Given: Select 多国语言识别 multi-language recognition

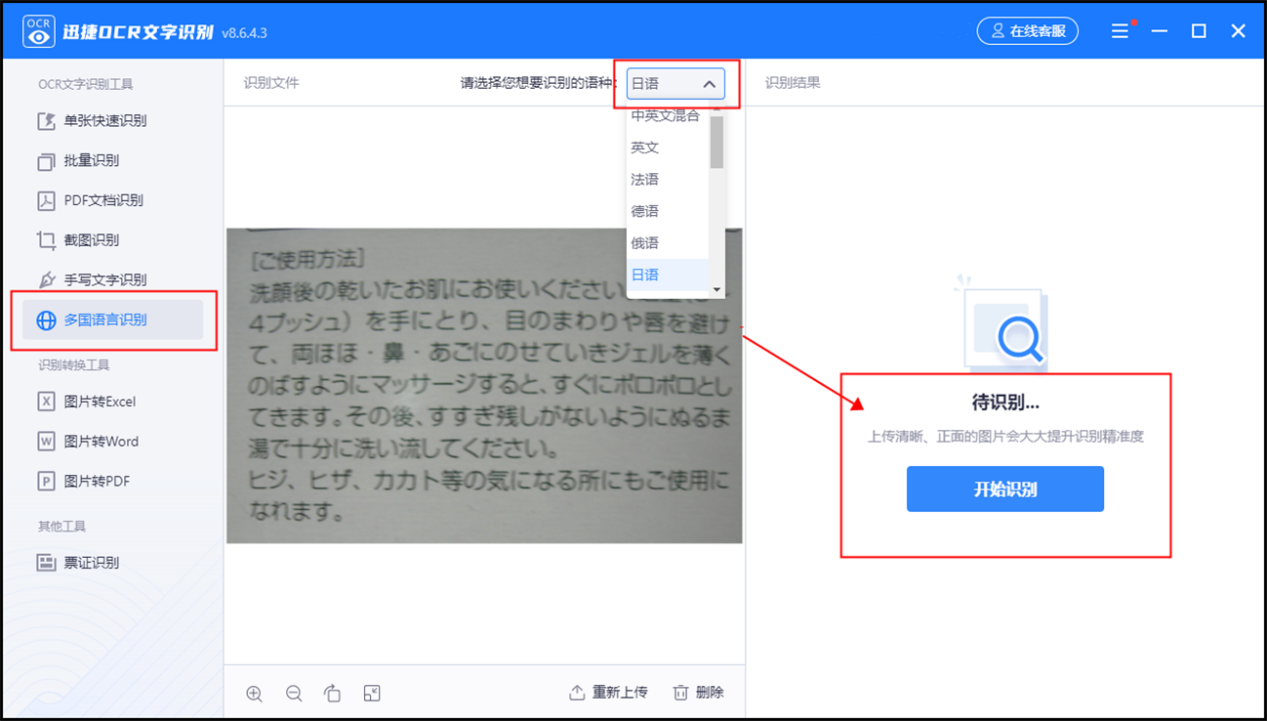Looking at the screenshot, I should [113, 320].
